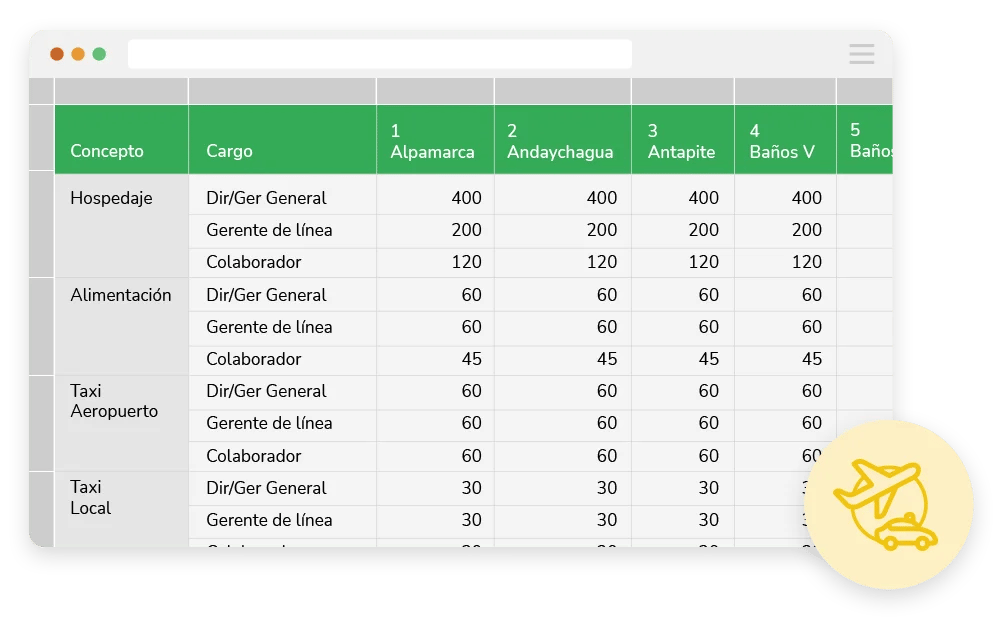Click Antapite 60 for Alimentación Gerente de línea
1000x626 pixels.
pos(683,328)
